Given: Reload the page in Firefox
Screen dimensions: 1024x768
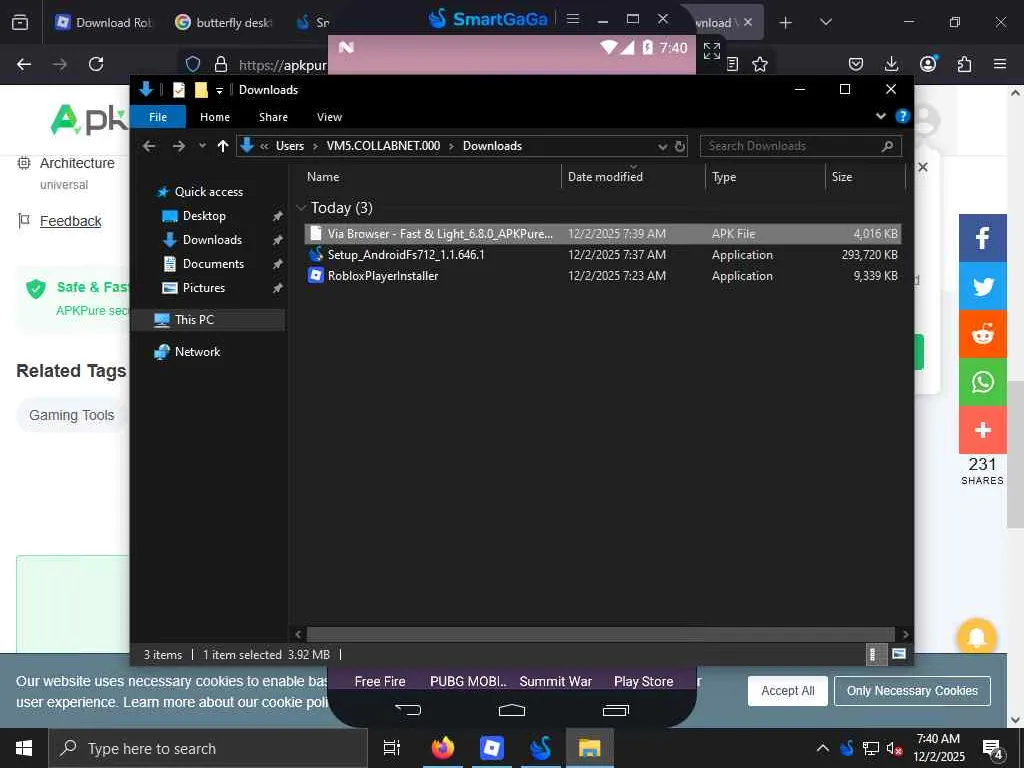Looking at the screenshot, I should [96, 64].
